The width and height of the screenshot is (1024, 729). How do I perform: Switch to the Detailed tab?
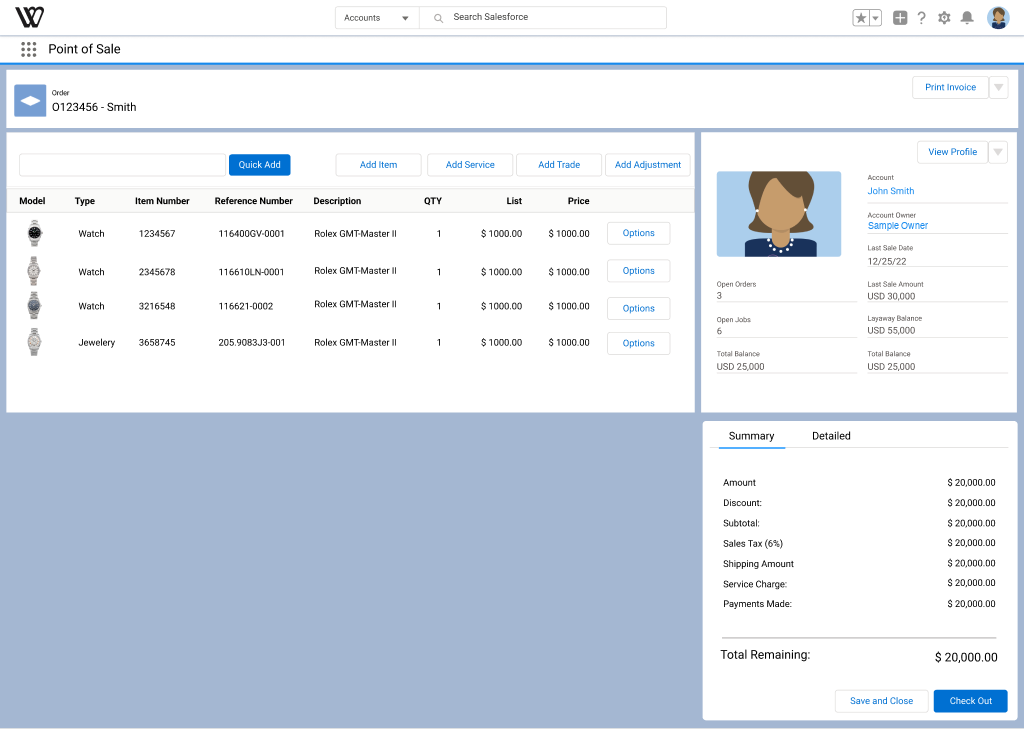(x=831, y=436)
